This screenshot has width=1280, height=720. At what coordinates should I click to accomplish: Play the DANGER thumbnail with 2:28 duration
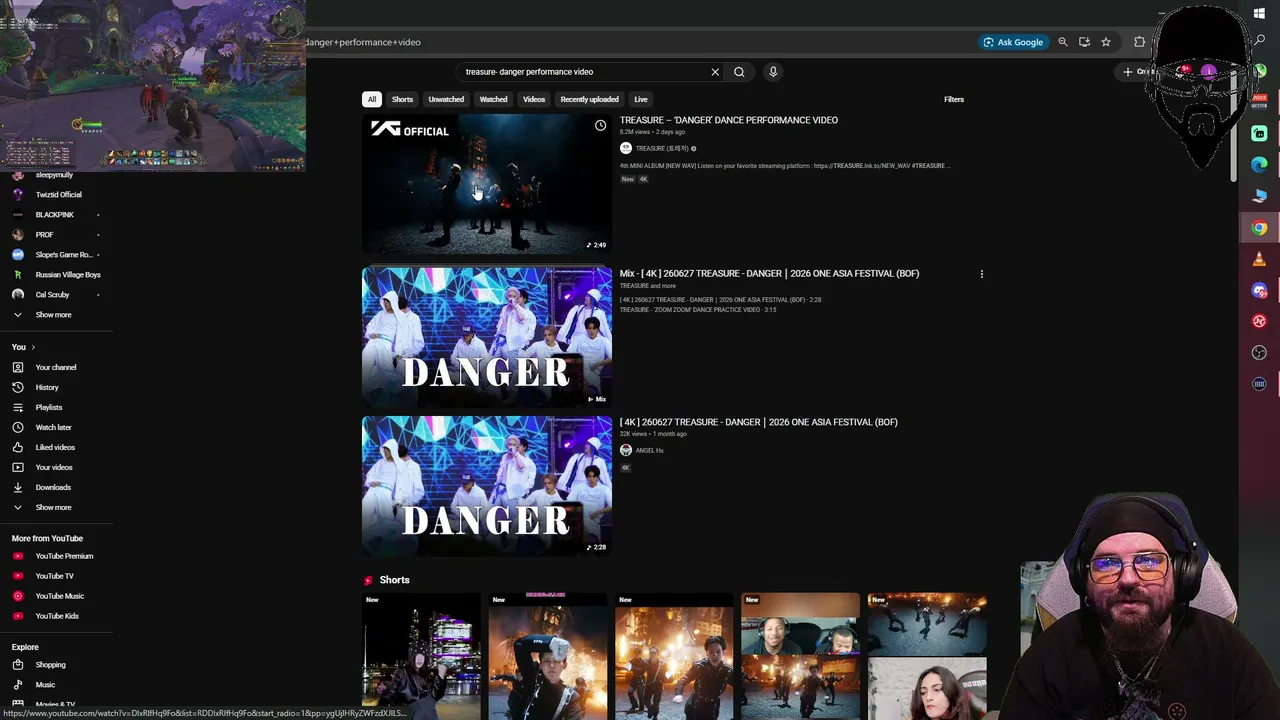coord(487,485)
